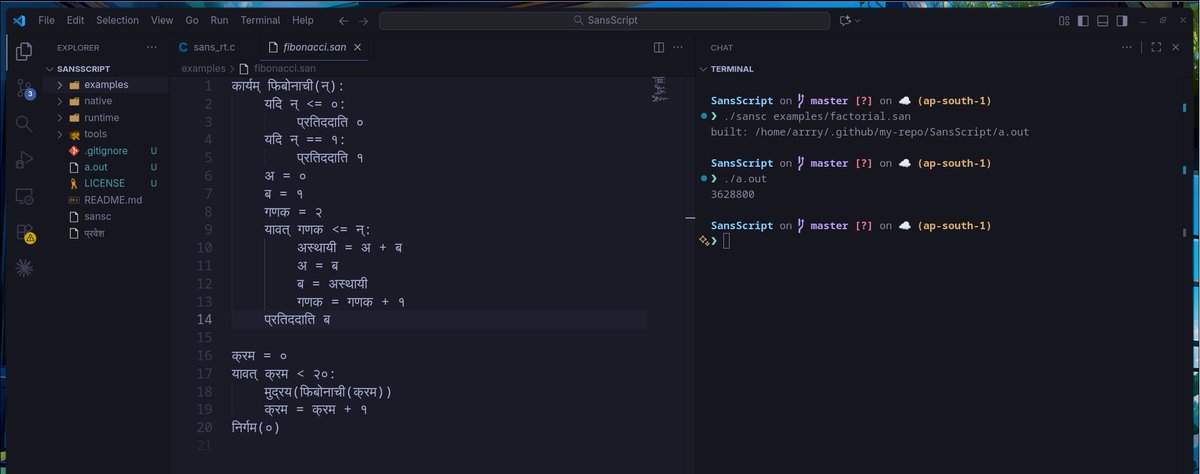The width and height of the screenshot is (1200, 474).
Task: Open the Terminal menu
Action: click(260, 20)
